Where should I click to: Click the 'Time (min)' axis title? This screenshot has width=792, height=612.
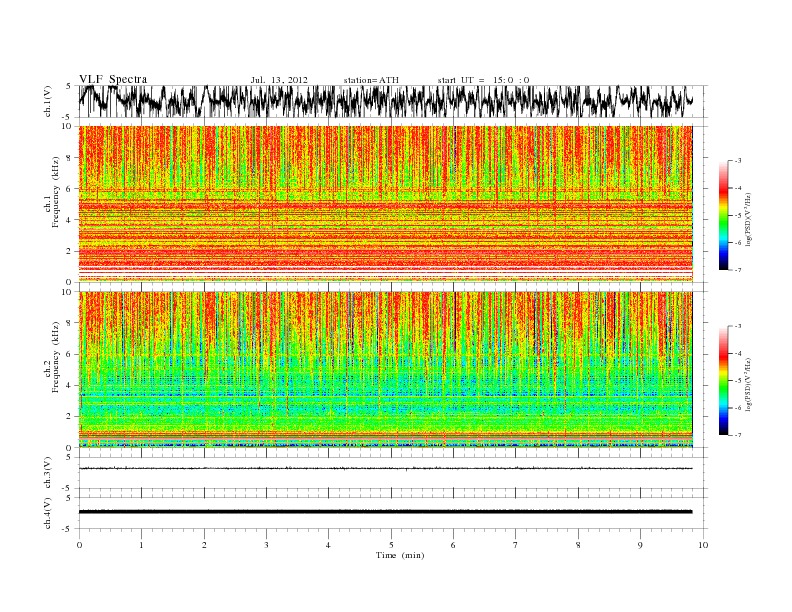click(400, 555)
